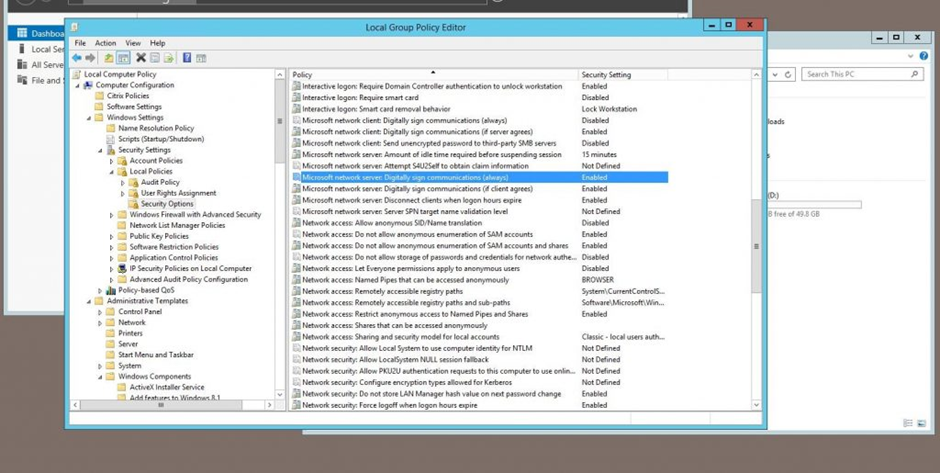Open Properties from the toolbar icon
940x473 pixels.
[x=155, y=58]
